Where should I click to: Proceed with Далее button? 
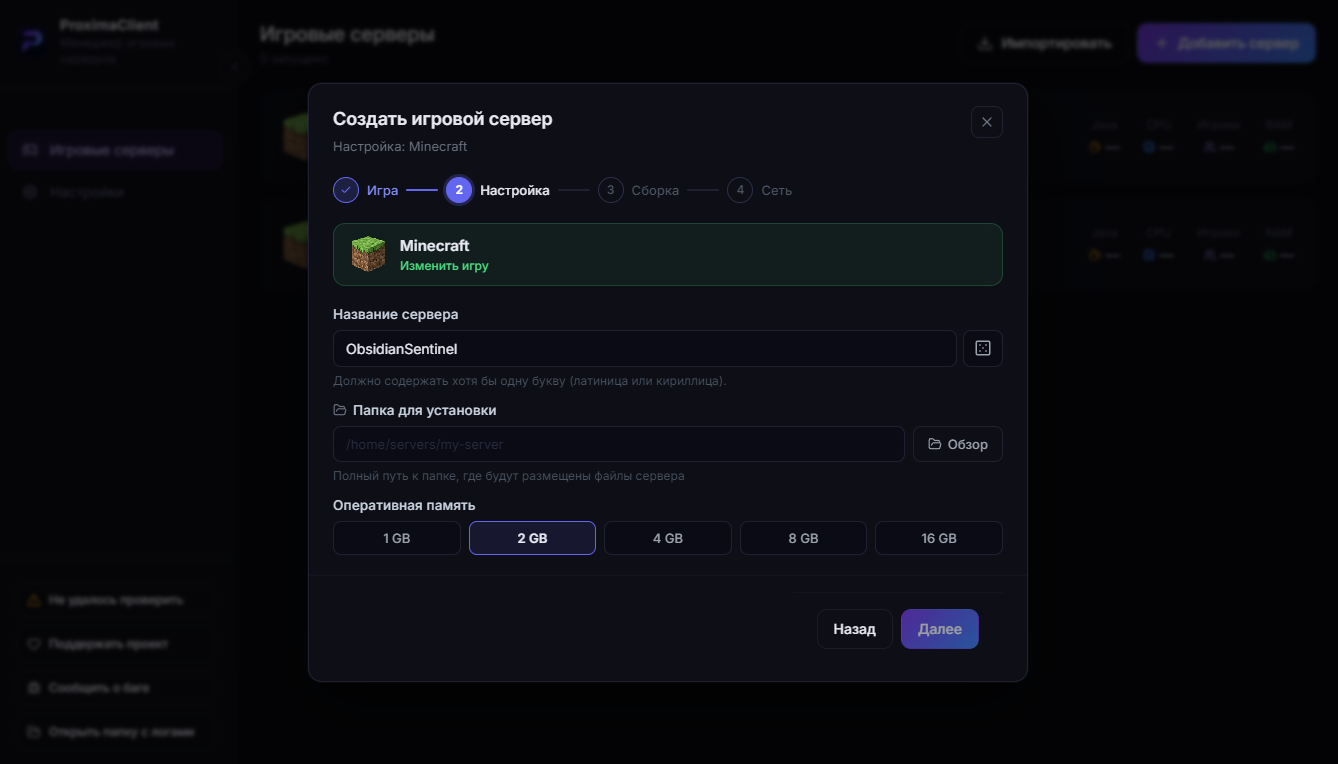tap(940, 629)
